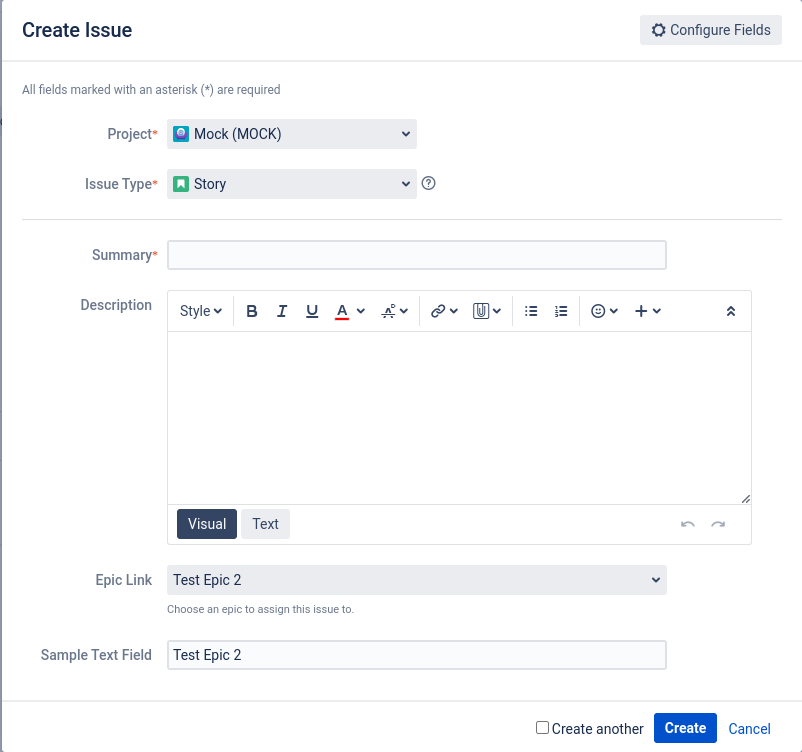Click the description editor resize handle
802x752 pixels.
746,499
